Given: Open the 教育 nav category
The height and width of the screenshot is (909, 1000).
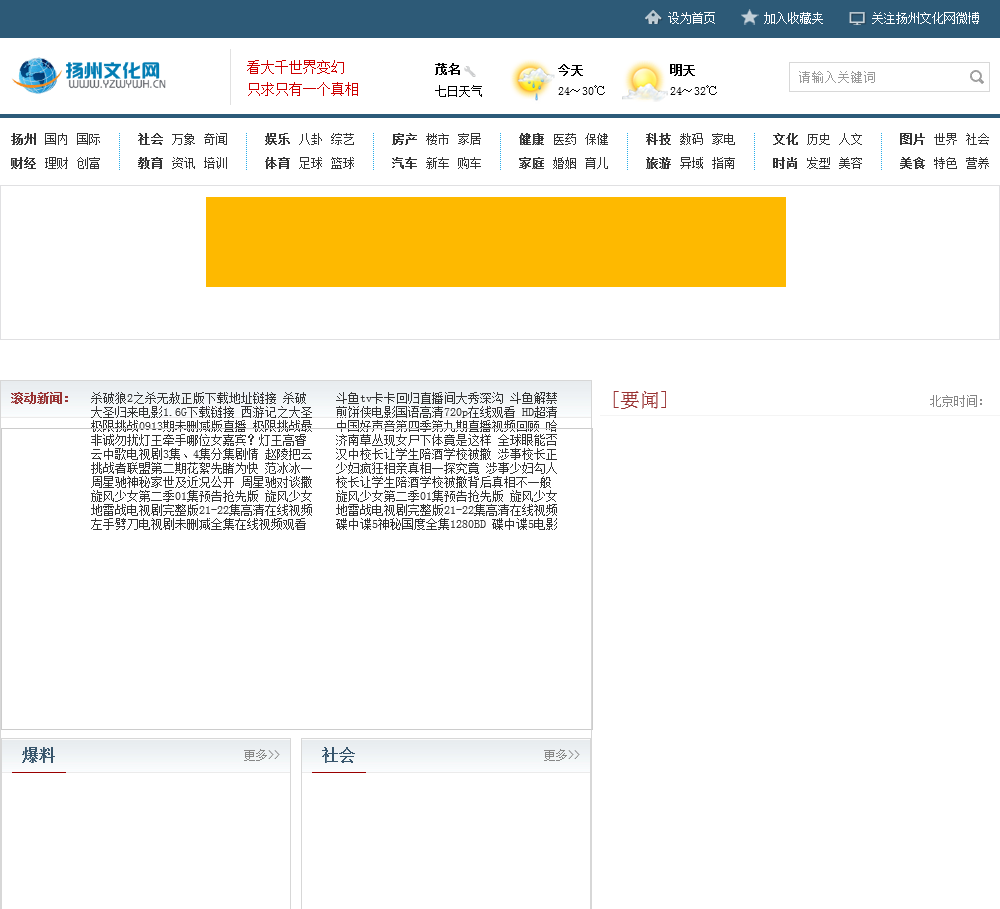Looking at the screenshot, I should pos(151,163).
